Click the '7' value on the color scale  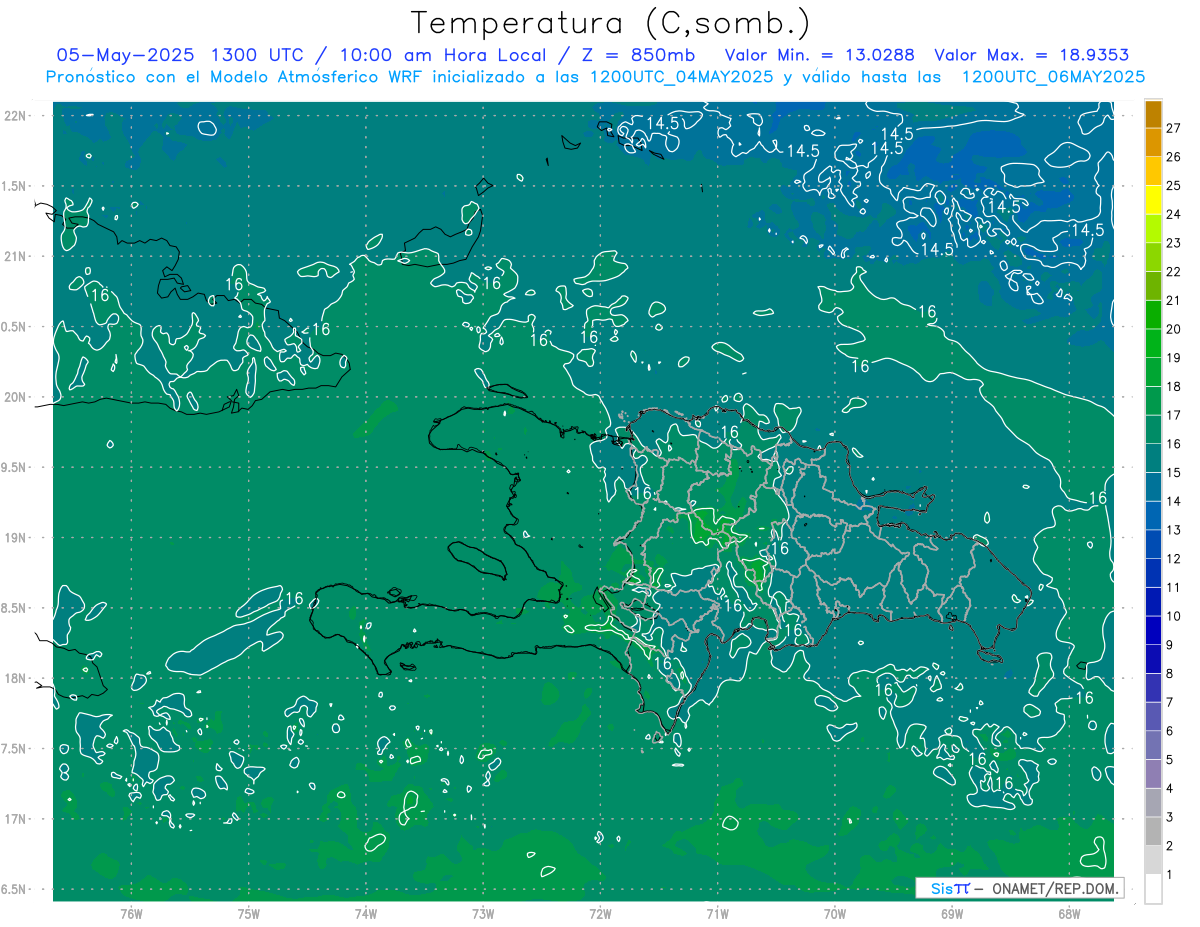pyautogui.click(x=1170, y=702)
